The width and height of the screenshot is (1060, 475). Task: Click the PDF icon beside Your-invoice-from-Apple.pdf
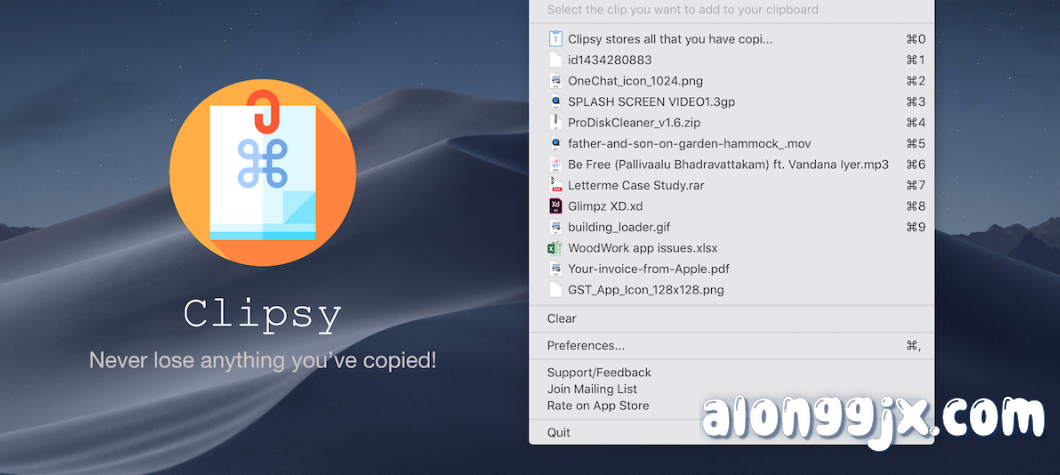(x=555, y=269)
